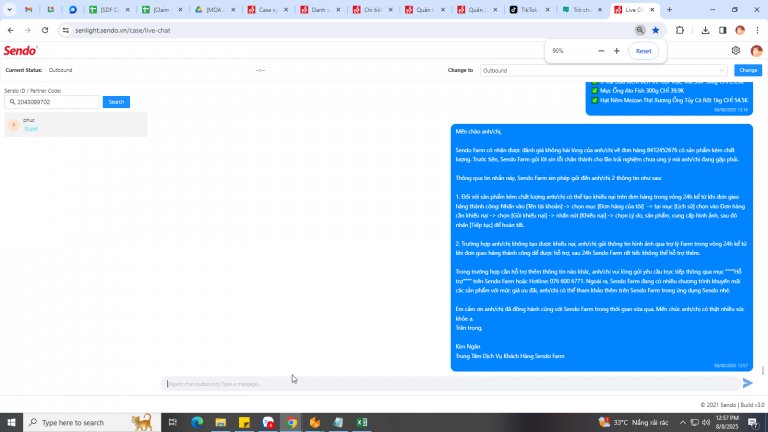Send the chat message with paper-plane icon
The width and height of the screenshot is (768, 432).
coord(747,383)
